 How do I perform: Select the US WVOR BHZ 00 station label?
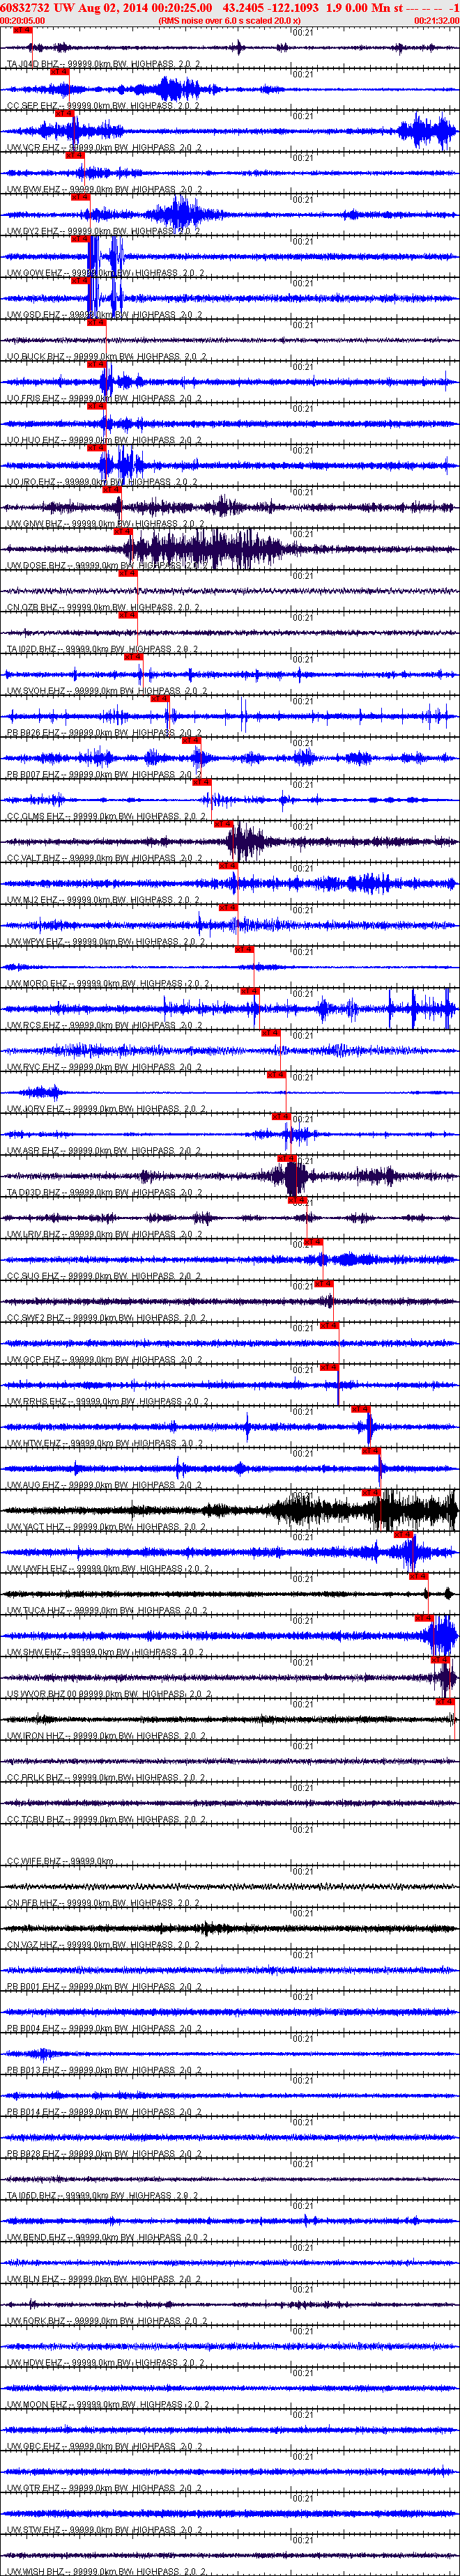point(109,1695)
